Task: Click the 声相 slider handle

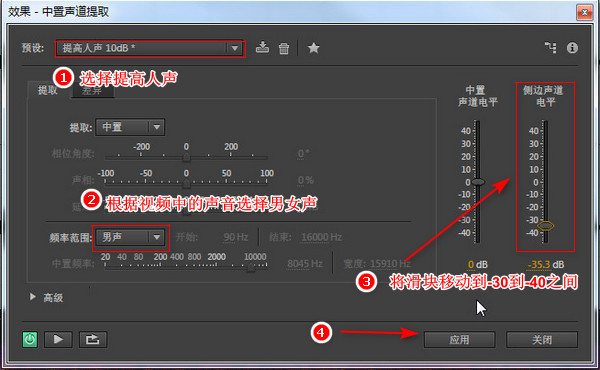Action: [x=186, y=184]
